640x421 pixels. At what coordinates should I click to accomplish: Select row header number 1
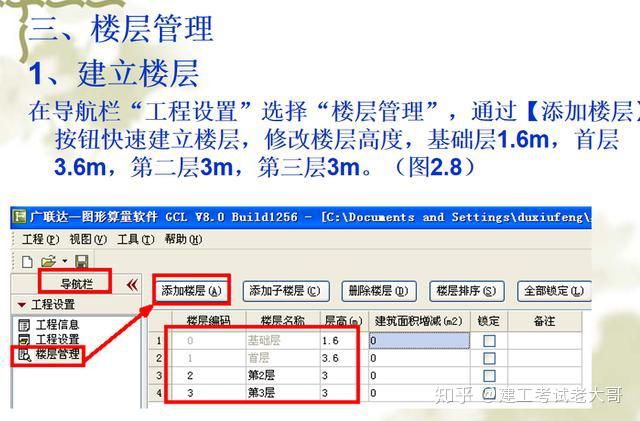[x=159, y=341]
